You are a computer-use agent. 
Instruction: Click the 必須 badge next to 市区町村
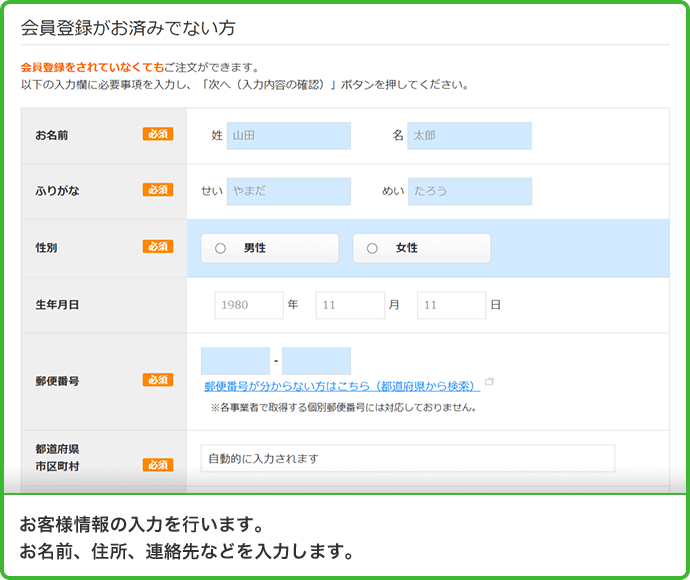coord(158,465)
